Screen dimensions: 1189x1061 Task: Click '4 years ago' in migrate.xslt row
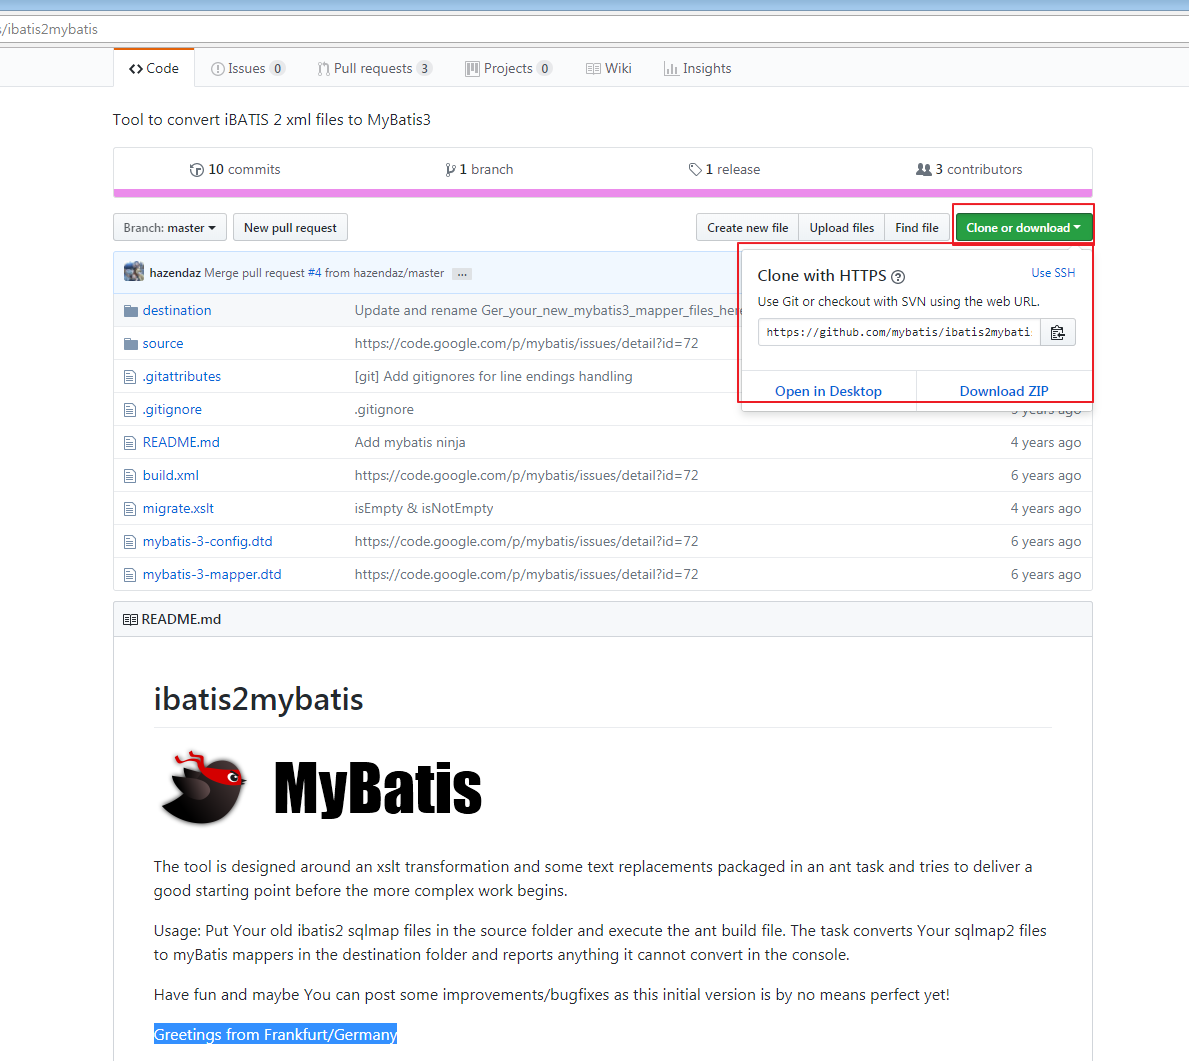coord(1046,508)
